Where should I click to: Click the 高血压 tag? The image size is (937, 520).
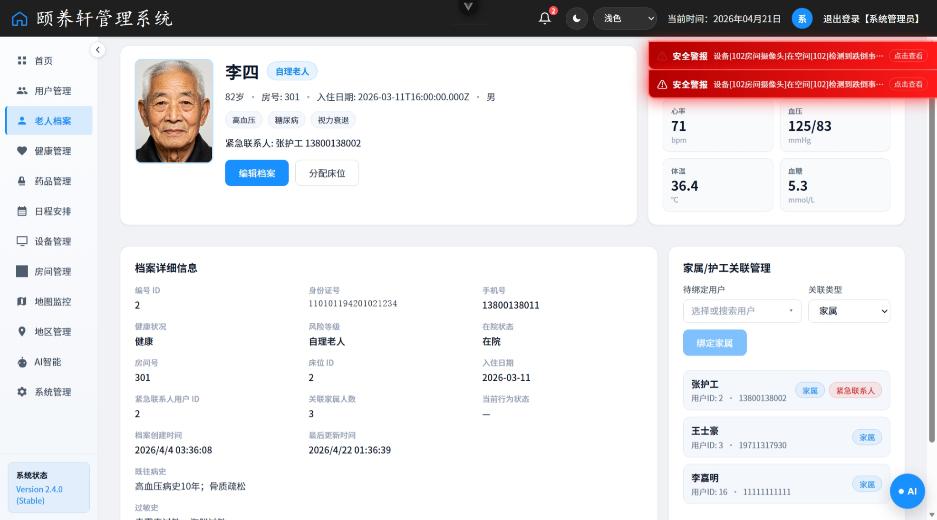[x=244, y=120]
